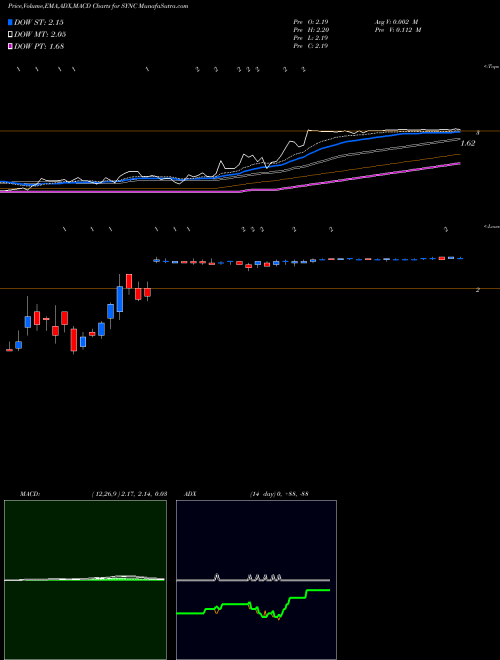This screenshot has width=500, height=660.
Task: Click the green ADX line's final step
Action: pyautogui.click(x=318, y=591)
